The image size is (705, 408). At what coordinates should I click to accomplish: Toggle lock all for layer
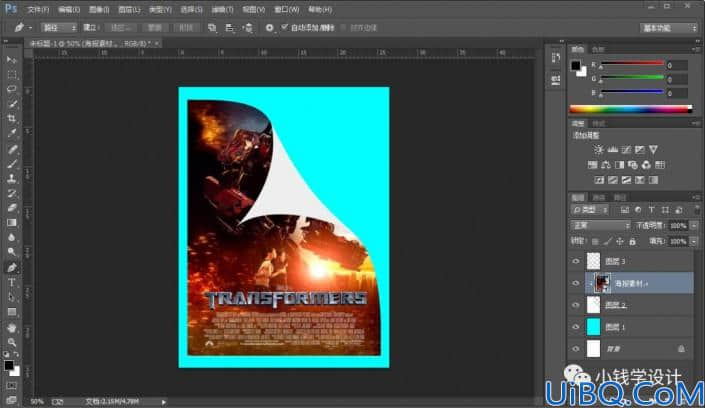click(633, 242)
